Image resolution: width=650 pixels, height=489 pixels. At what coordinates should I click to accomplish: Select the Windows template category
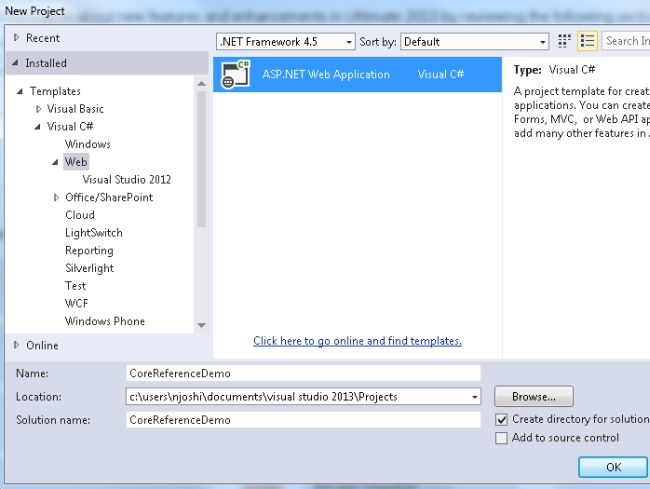click(x=88, y=144)
